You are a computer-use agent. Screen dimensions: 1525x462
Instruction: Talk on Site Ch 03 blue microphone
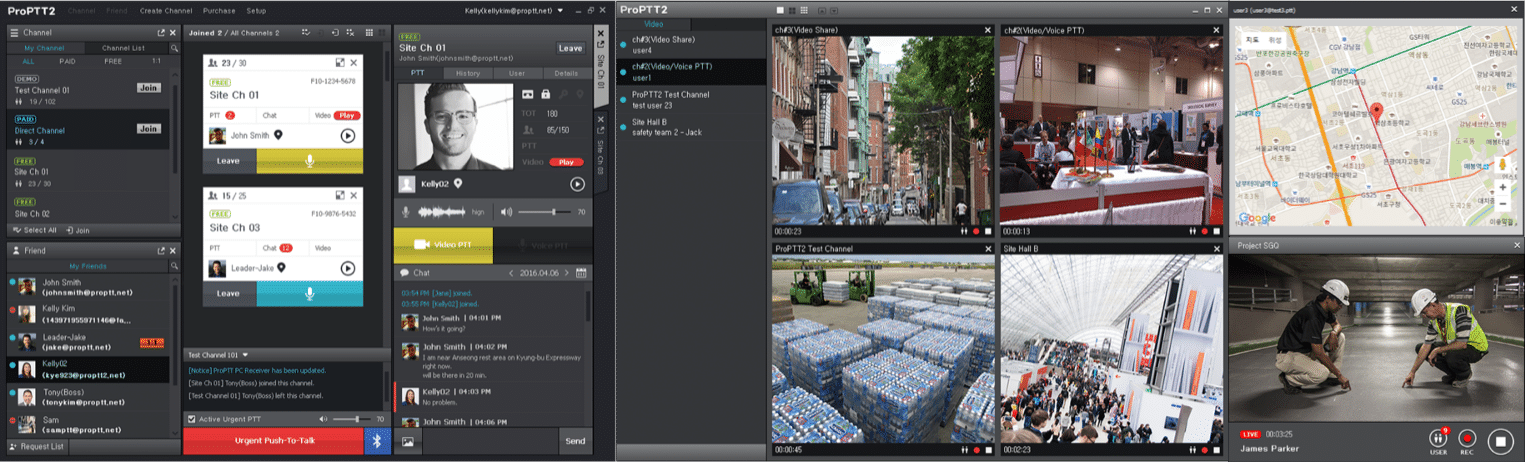coord(310,293)
